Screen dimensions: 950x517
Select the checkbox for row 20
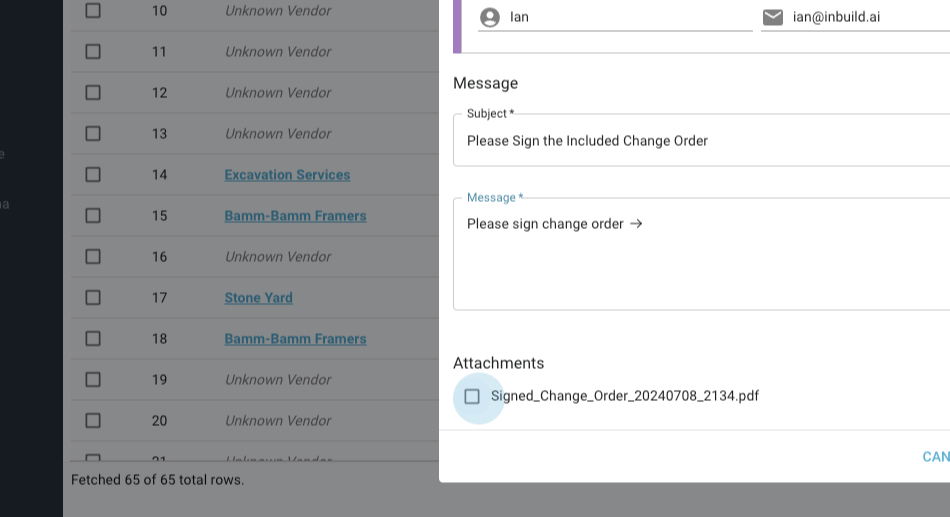point(93,421)
